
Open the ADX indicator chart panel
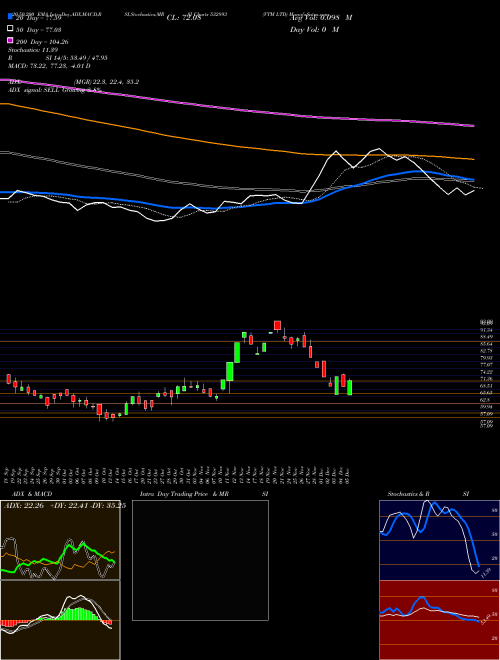click(60, 540)
